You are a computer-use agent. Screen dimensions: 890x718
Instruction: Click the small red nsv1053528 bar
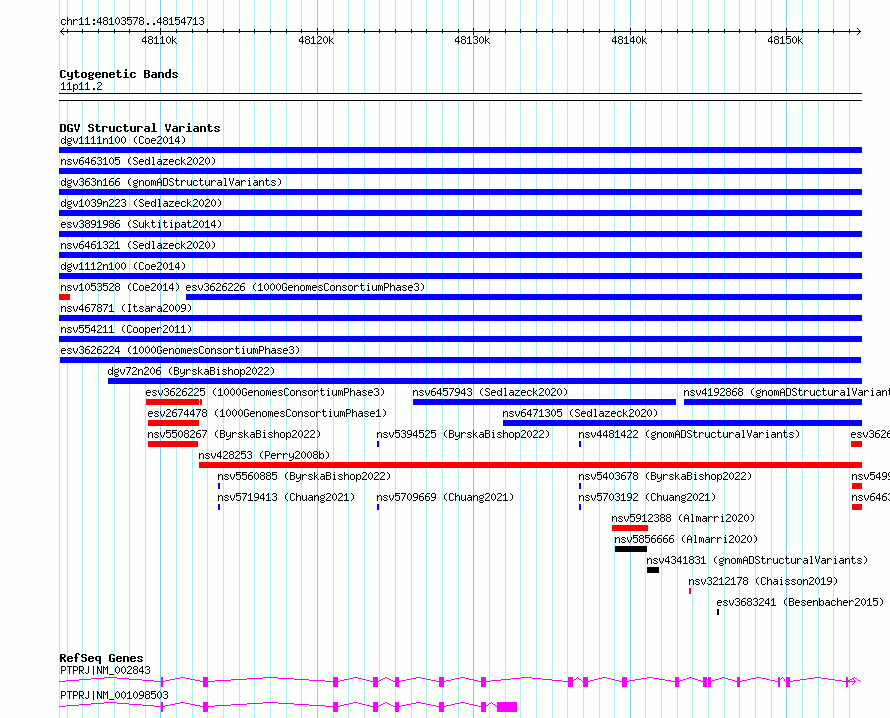(x=65, y=297)
